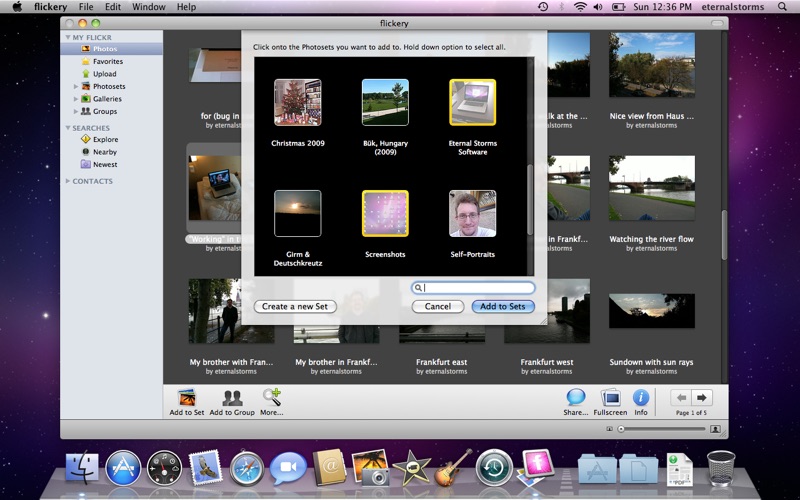The height and width of the screenshot is (500, 800).
Task: Select the Christmas 2009 photoset
Action: coord(298,103)
